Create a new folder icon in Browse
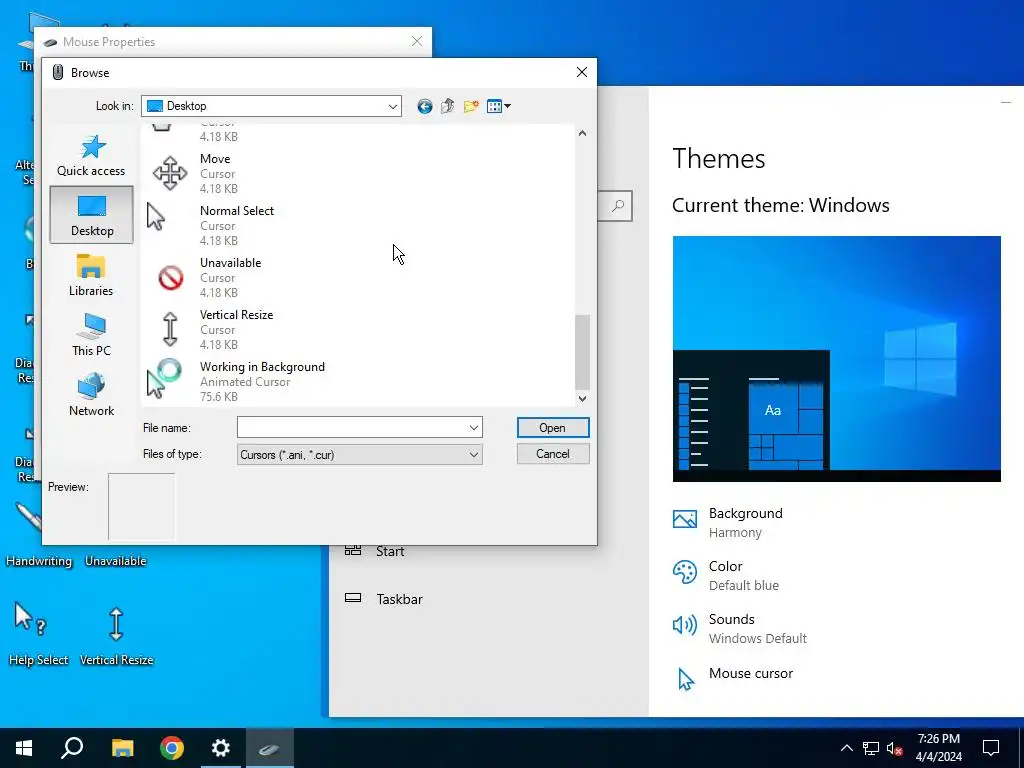Viewport: 1024px width, 768px height. (x=471, y=106)
